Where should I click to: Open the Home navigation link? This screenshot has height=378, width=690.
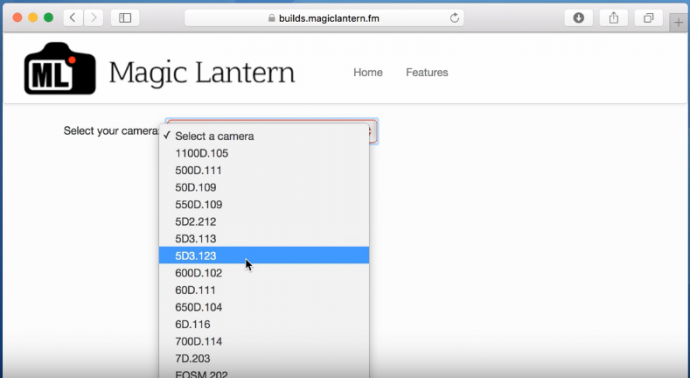point(368,72)
